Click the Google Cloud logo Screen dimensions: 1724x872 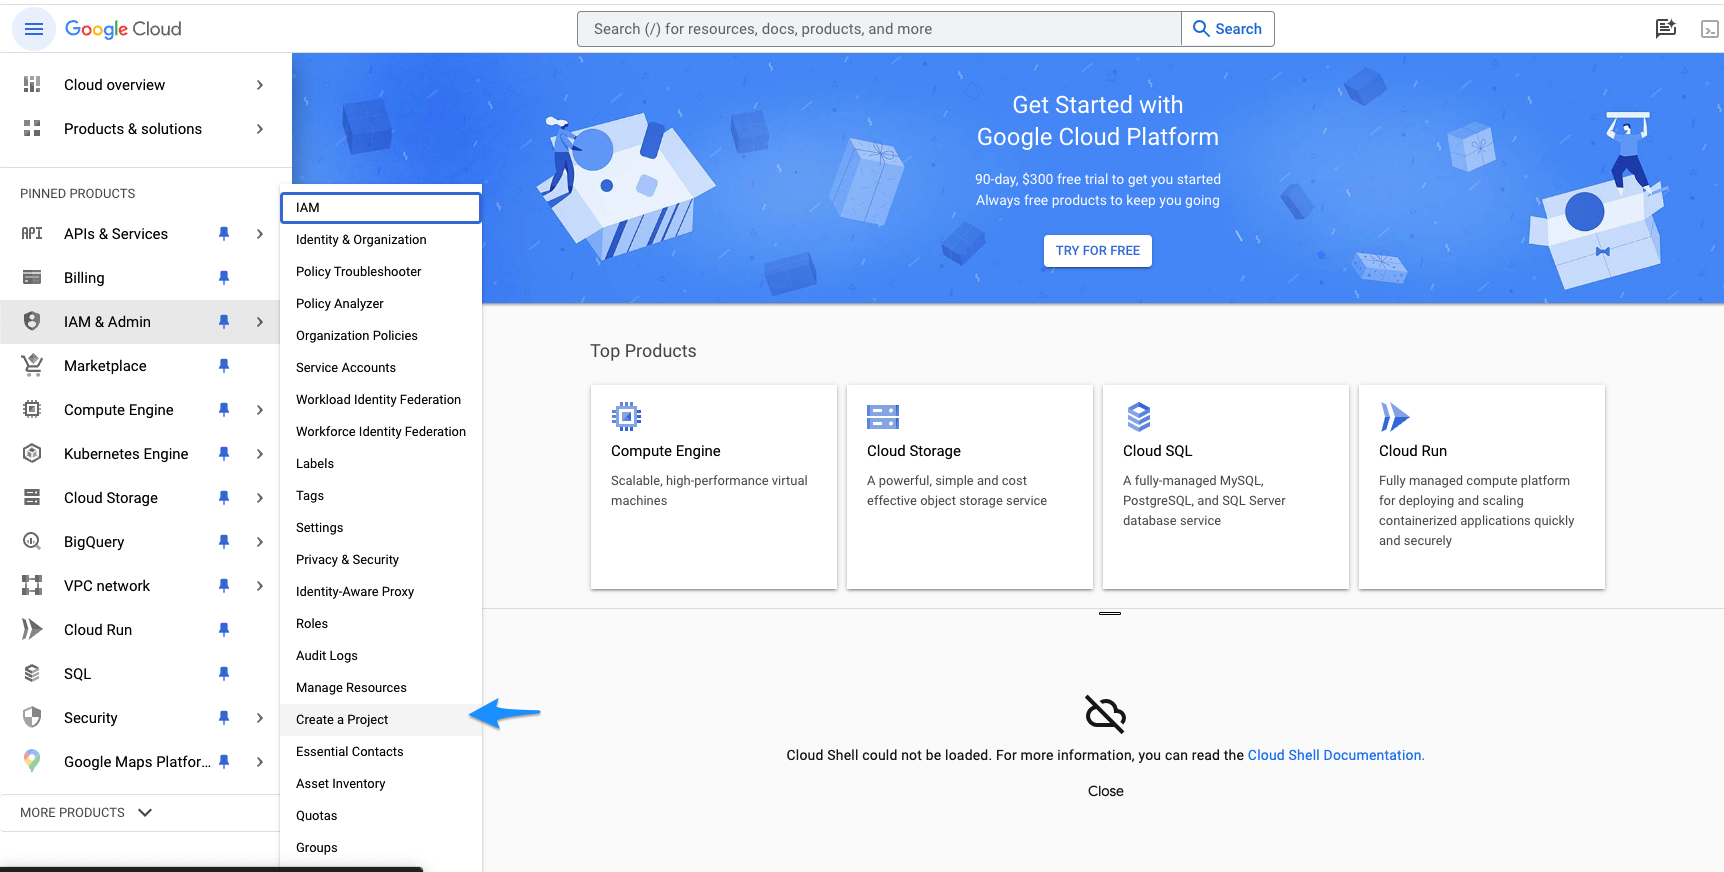[x=123, y=29]
